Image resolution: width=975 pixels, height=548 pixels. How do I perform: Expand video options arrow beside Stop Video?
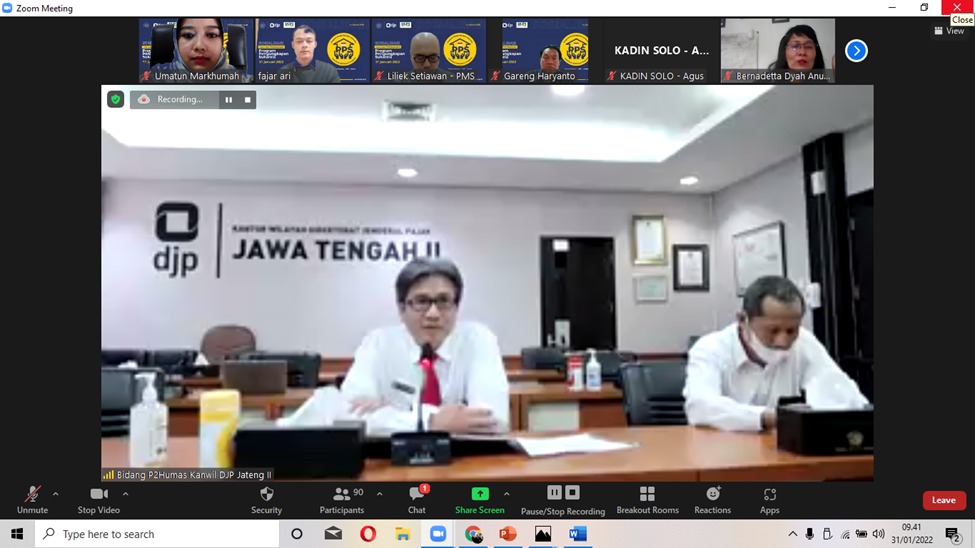pyautogui.click(x=125, y=493)
